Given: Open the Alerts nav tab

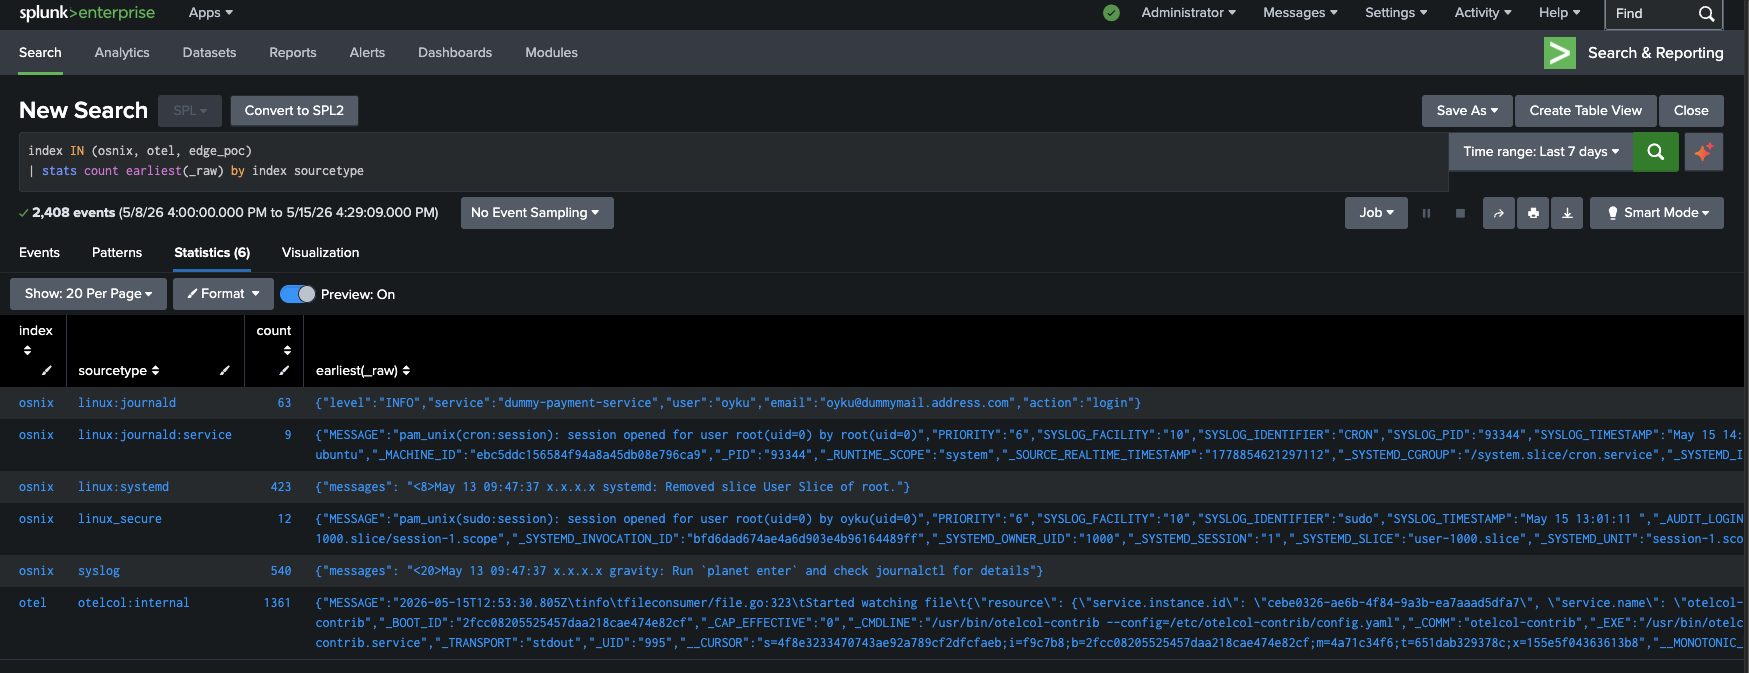Looking at the screenshot, I should coord(367,53).
